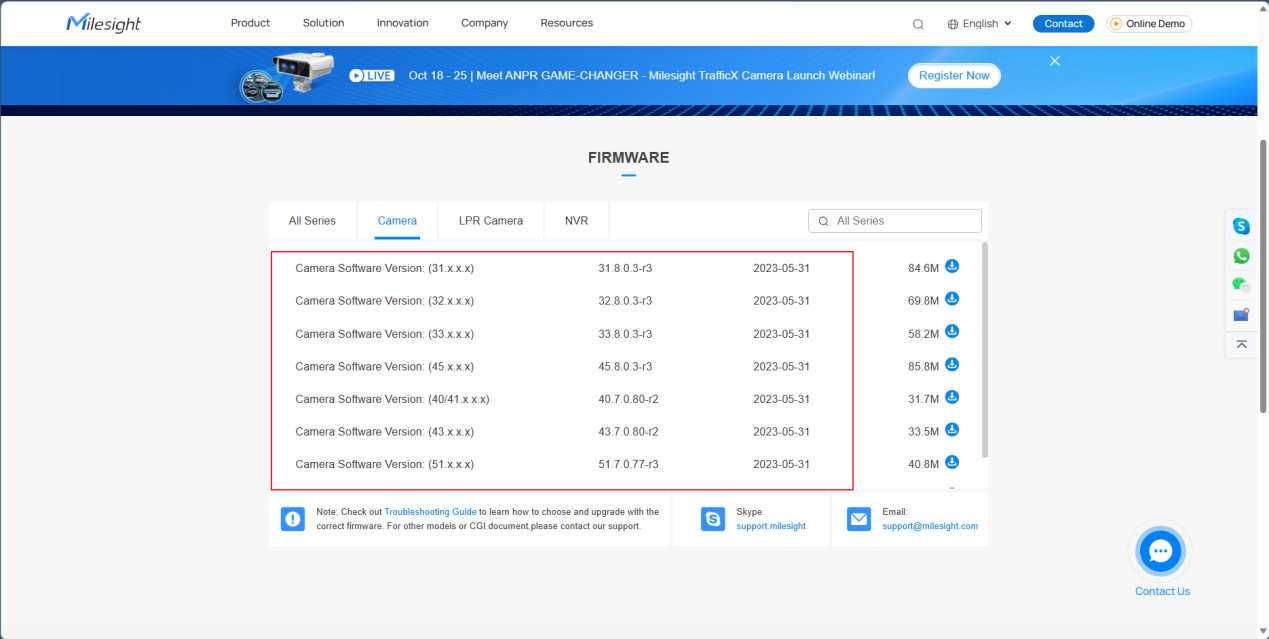The height and width of the screenshot is (639, 1269).
Task: Download firmware 43.7.0.80-r2
Action: pyautogui.click(x=952, y=430)
